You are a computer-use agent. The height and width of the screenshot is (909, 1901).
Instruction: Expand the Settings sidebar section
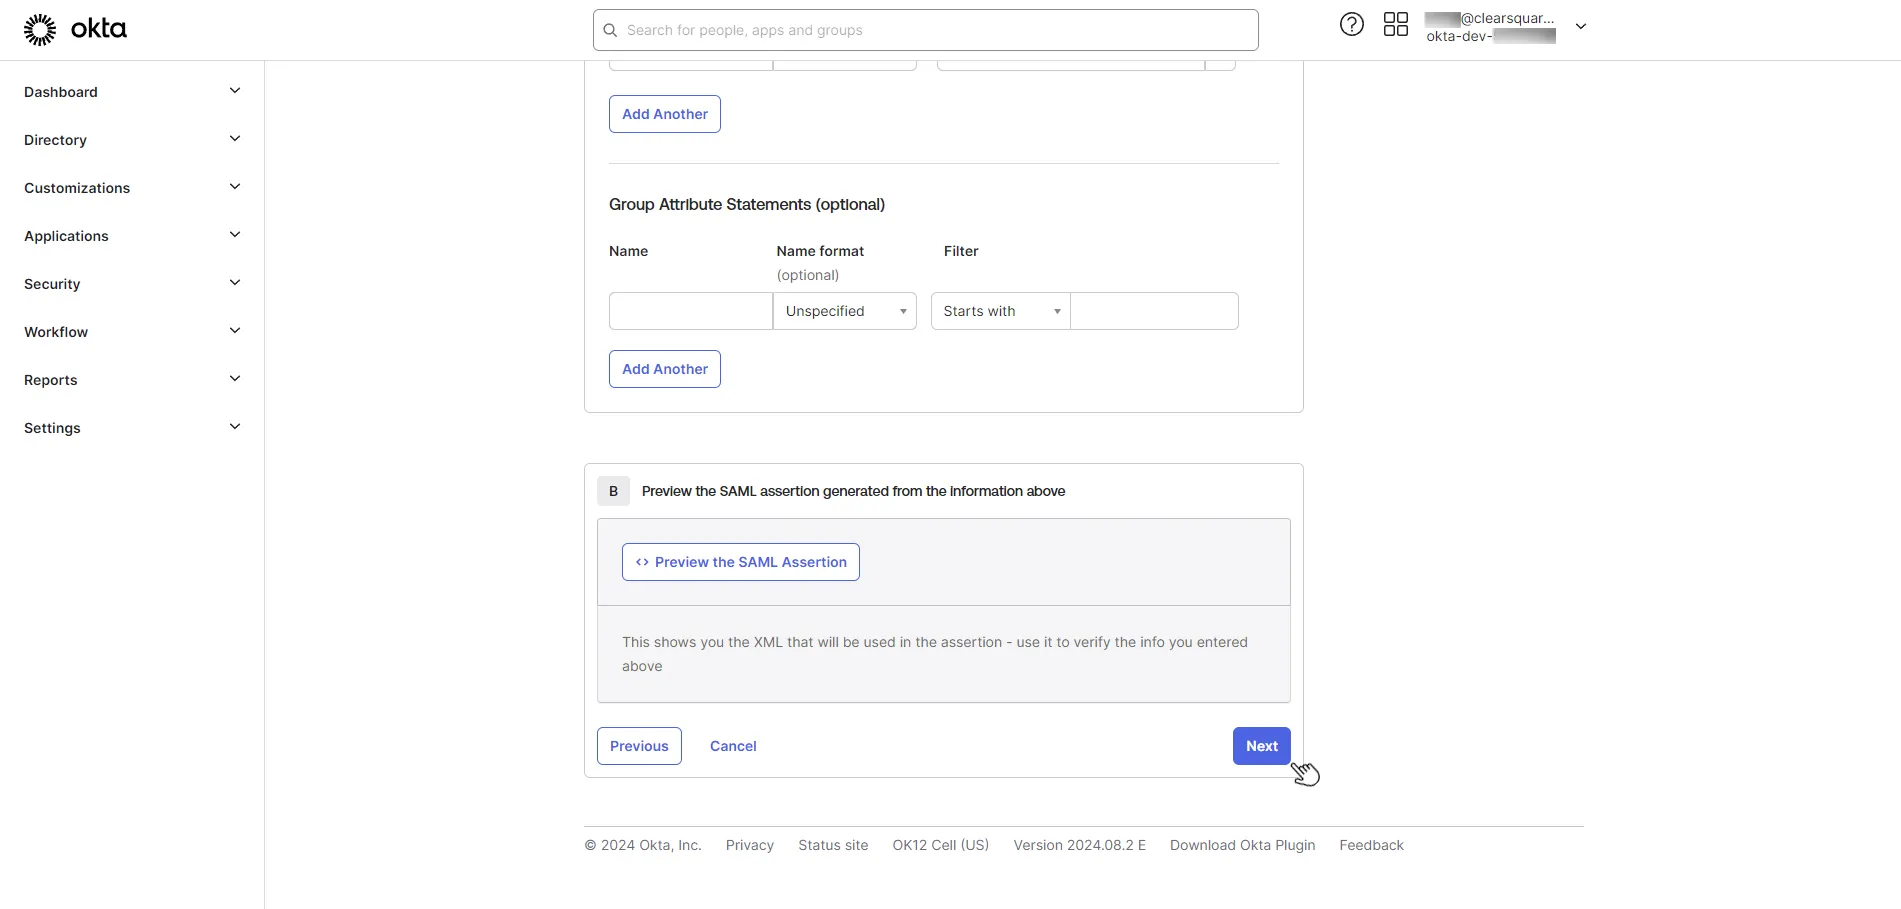point(235,427)
